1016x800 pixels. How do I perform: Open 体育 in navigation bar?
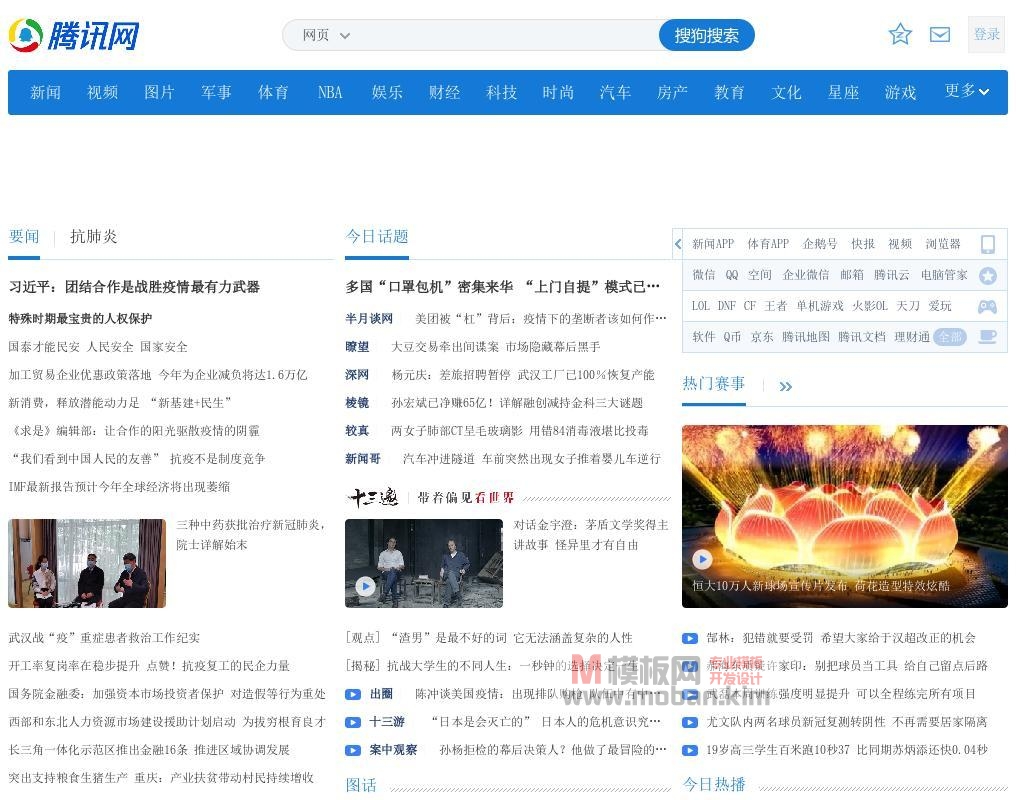coord(273,93)
